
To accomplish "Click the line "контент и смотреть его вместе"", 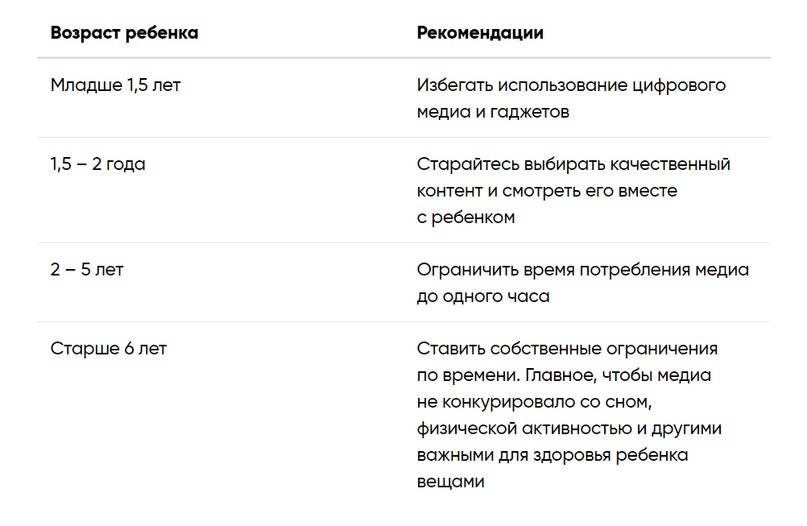I will pos(547,190).
